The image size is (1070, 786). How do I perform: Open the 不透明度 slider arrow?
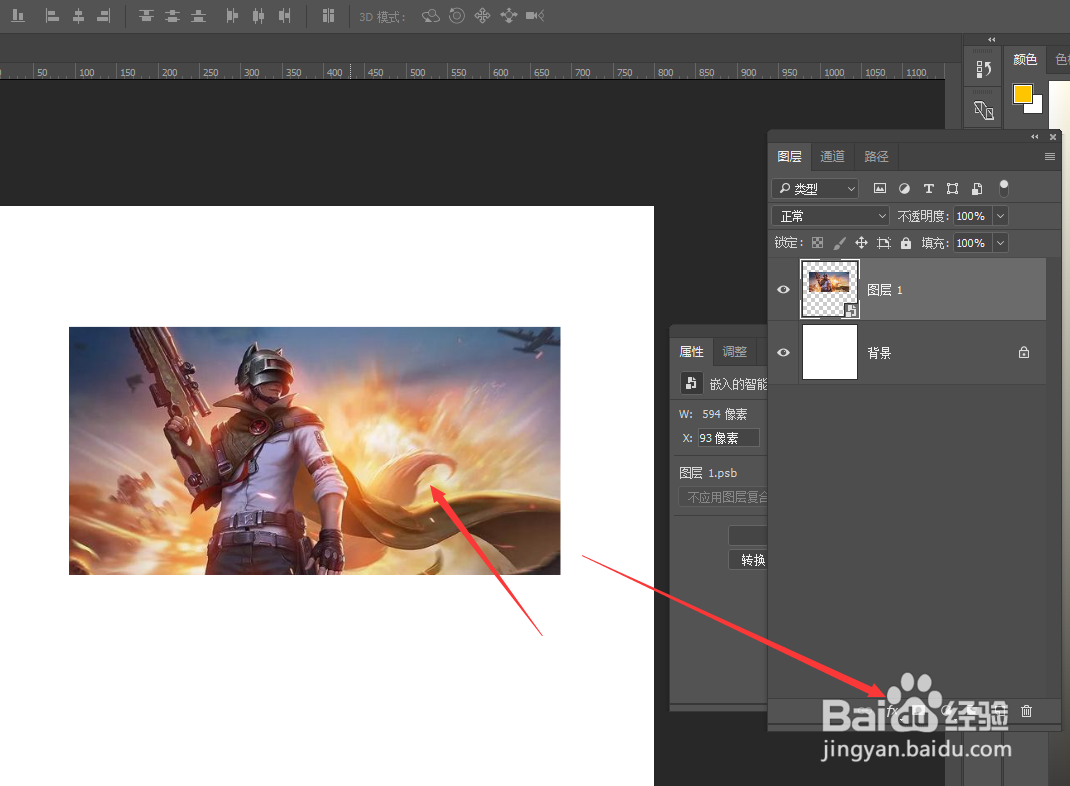(x=1000, y=216)
